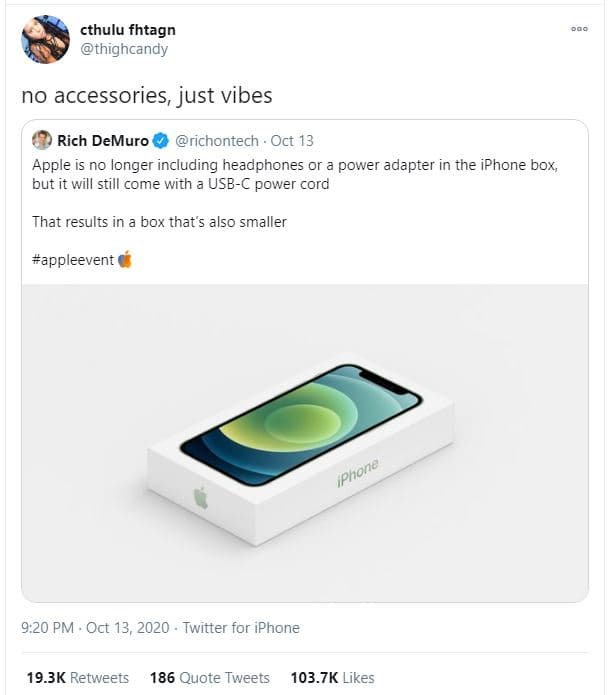Open the #appleevent hashtag
This screenshot has width=611, height=695.
point(72,260)
